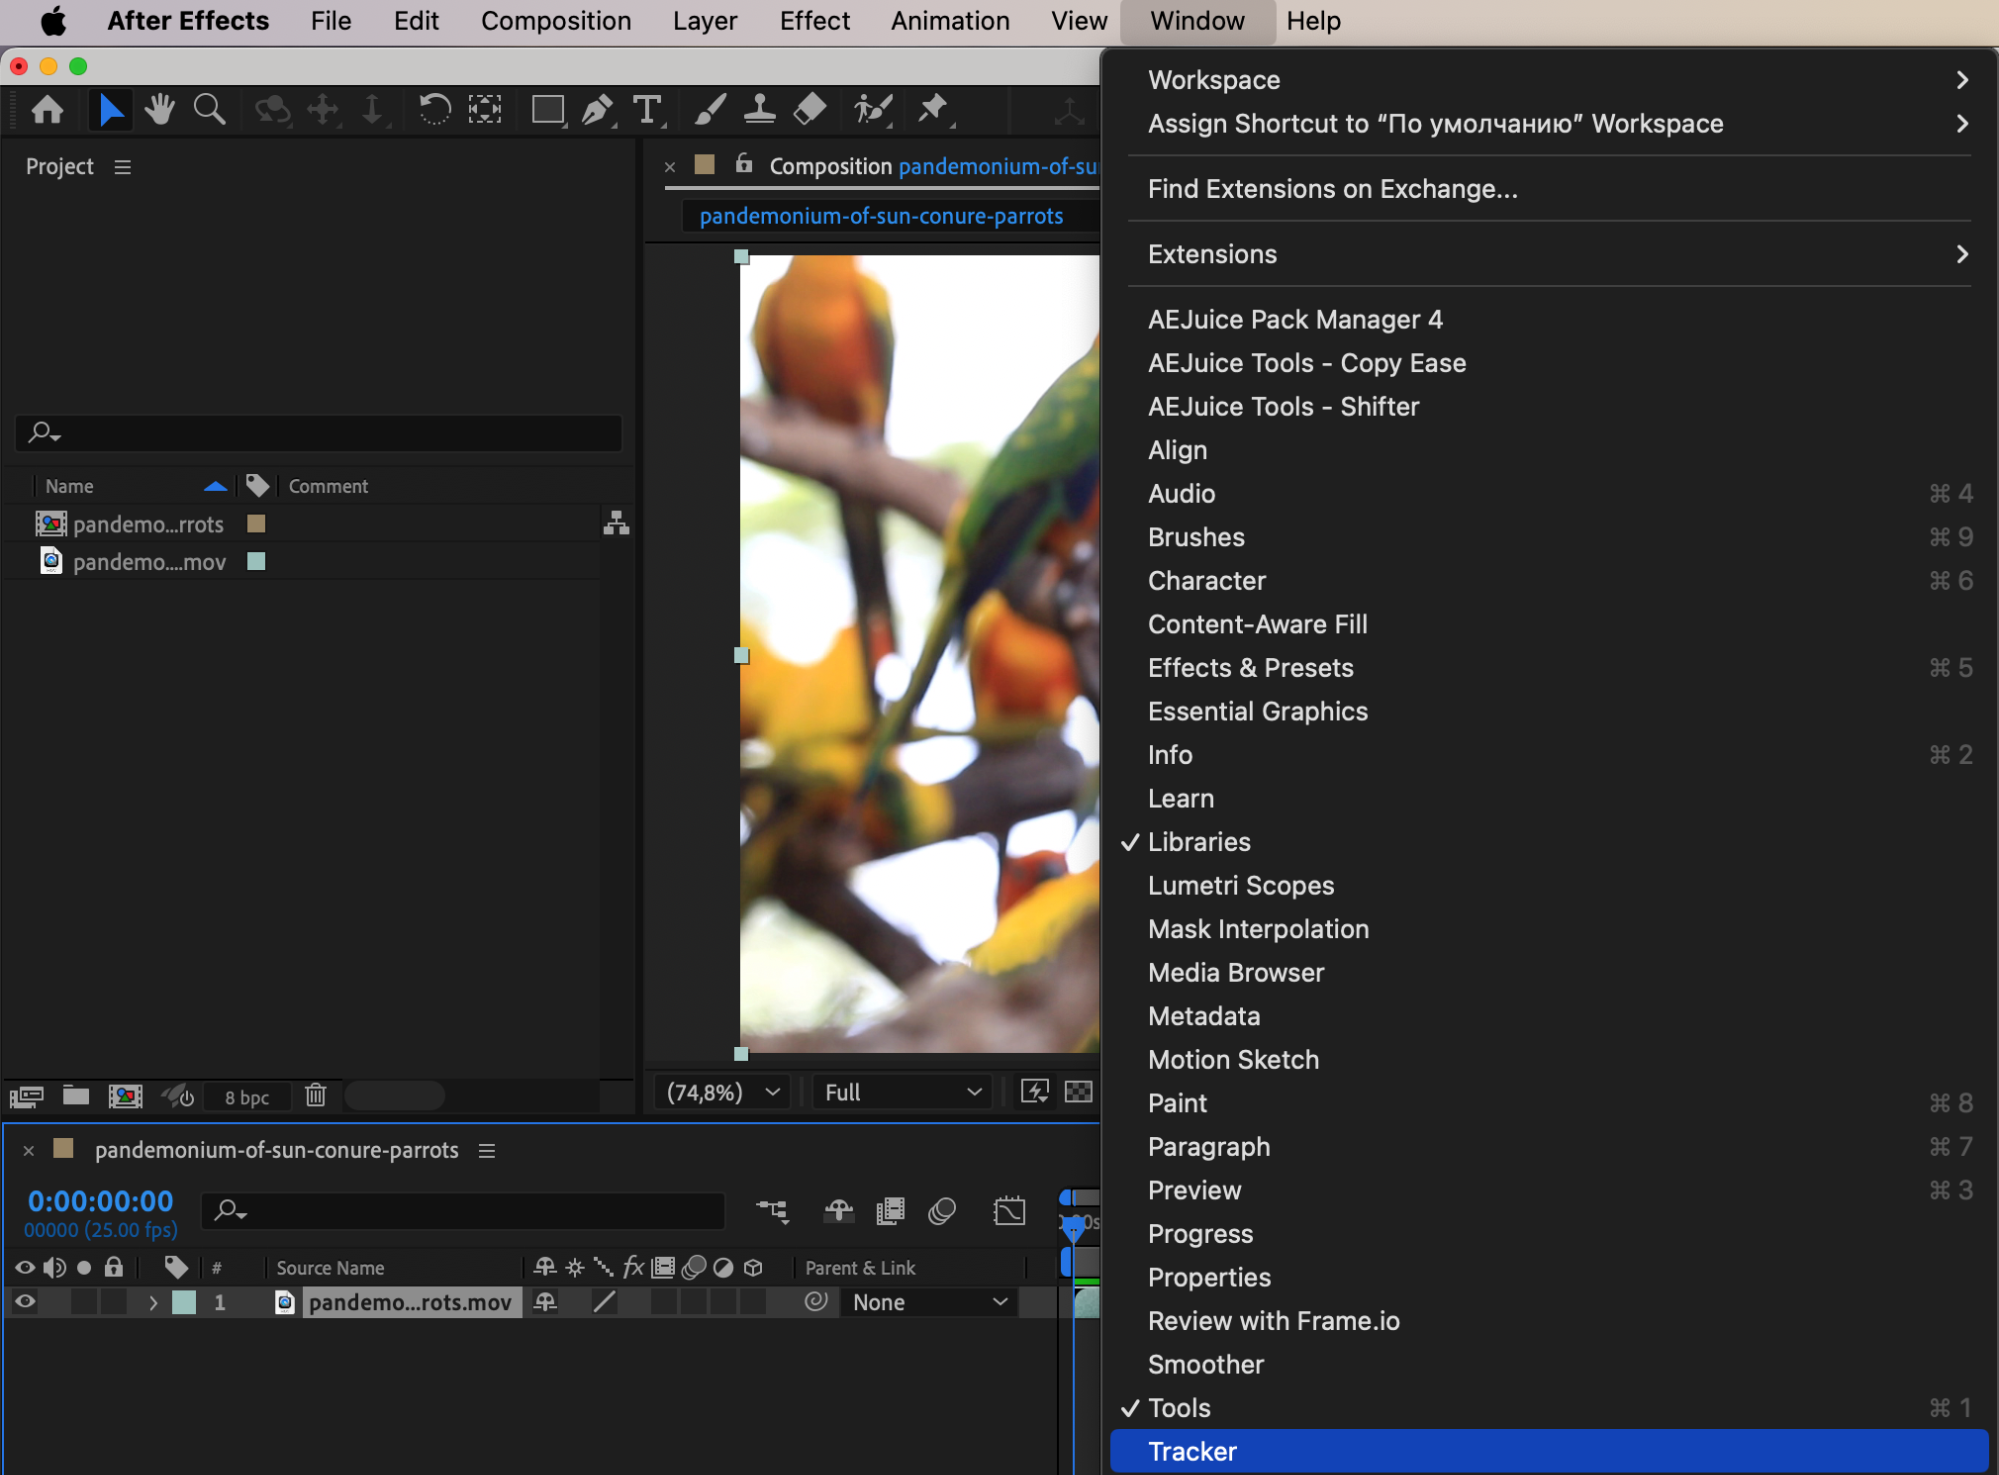Click the teal label color swatch of layer 1
Screen dimensions: 1999x1475
coord(184,1302)
